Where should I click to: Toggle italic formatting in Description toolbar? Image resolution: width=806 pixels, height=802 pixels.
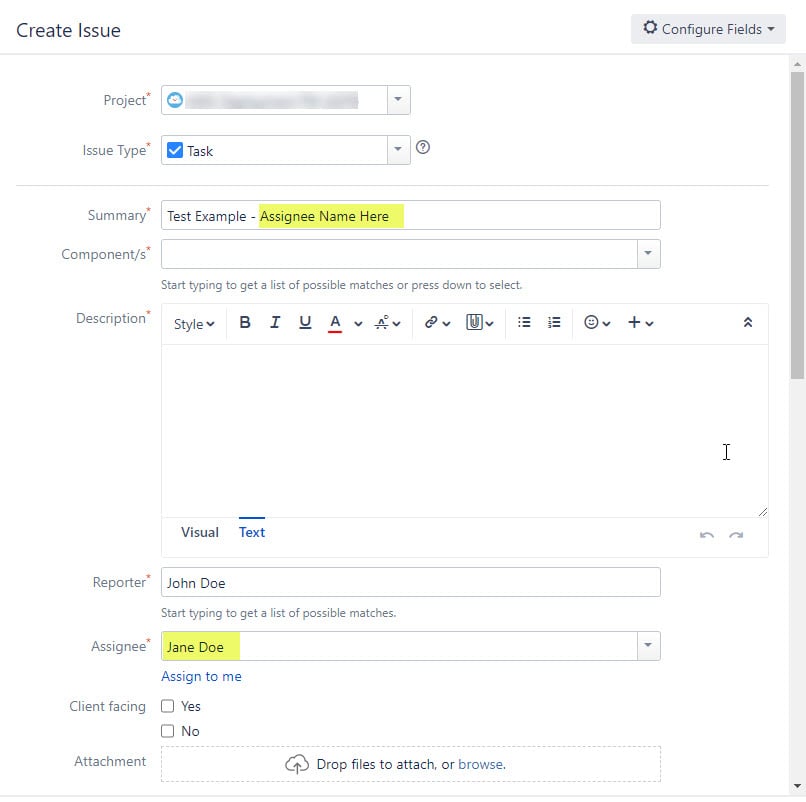click(275, 323)
